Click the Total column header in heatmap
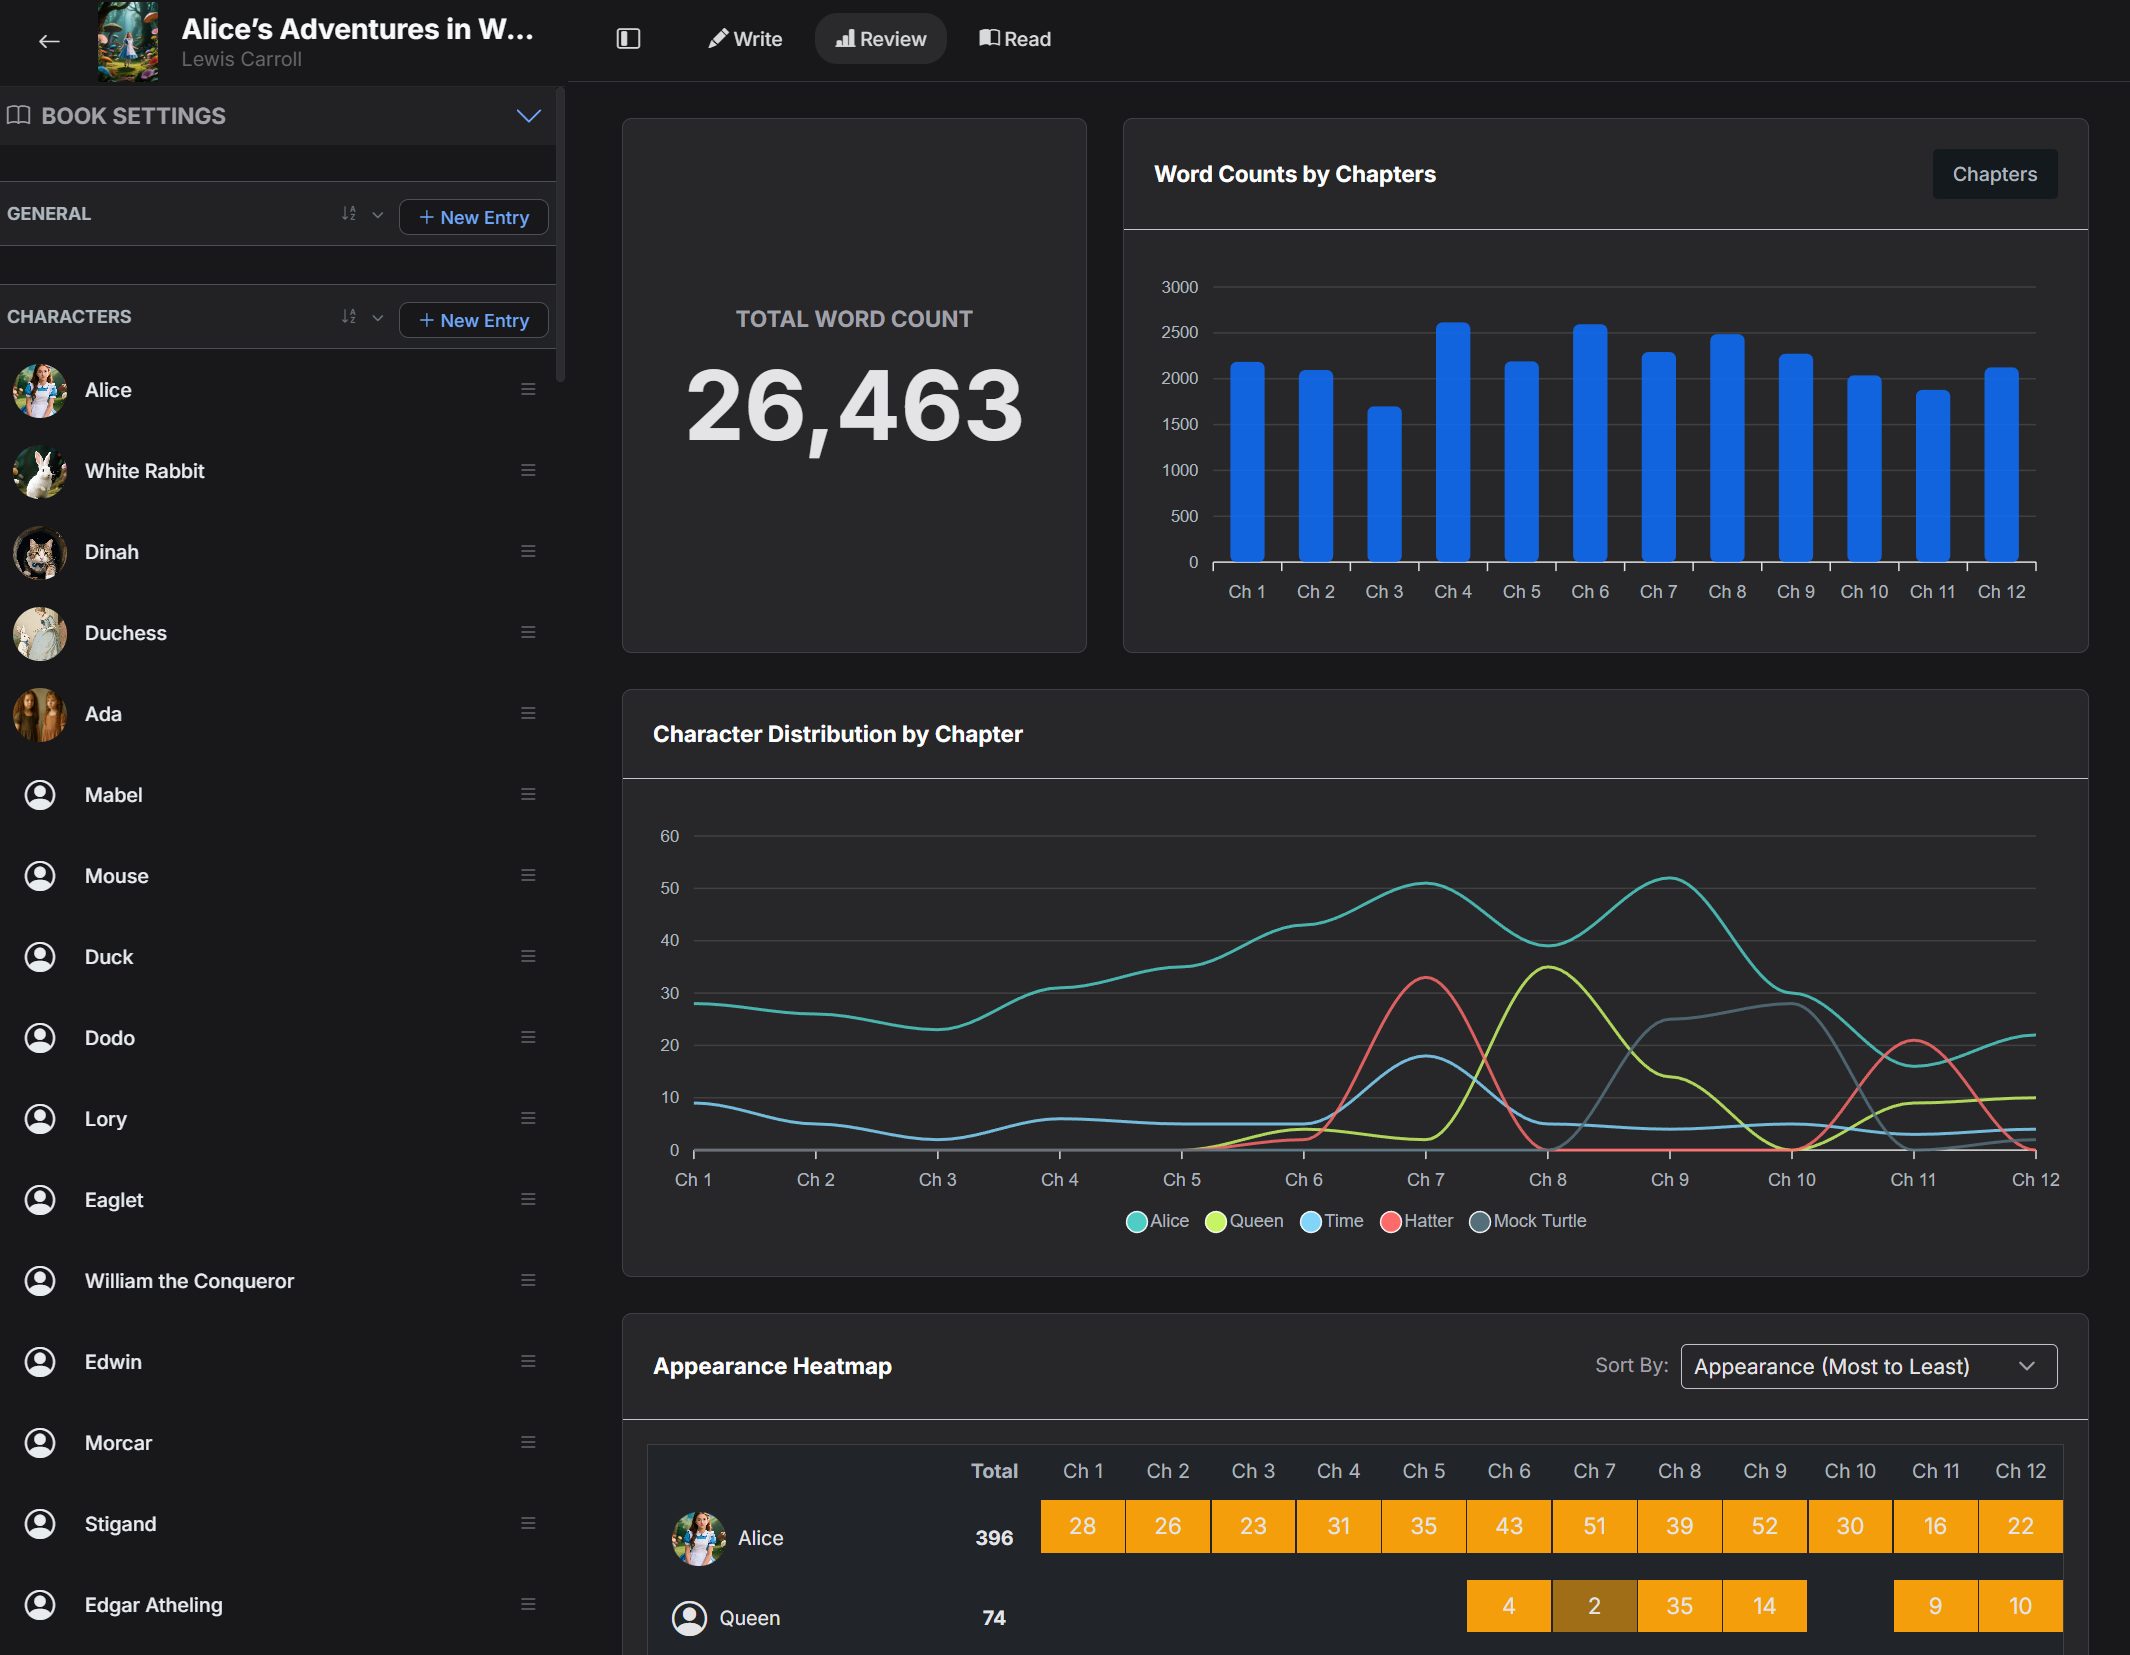Image resolution: width=2130 pixels, height=1655 pixels. coord(994,1471)
